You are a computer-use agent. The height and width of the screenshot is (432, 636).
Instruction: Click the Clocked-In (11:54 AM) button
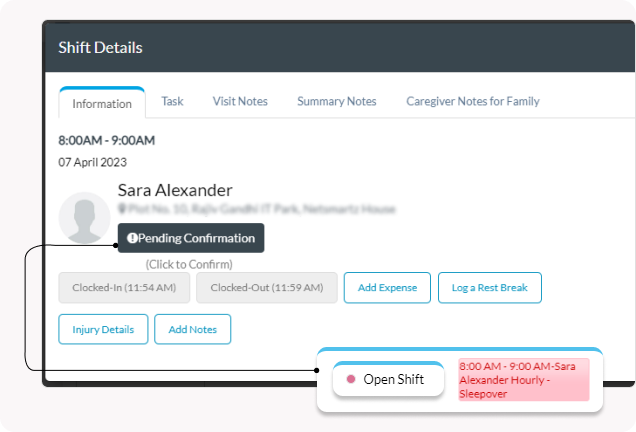click(x=124, y=288)
